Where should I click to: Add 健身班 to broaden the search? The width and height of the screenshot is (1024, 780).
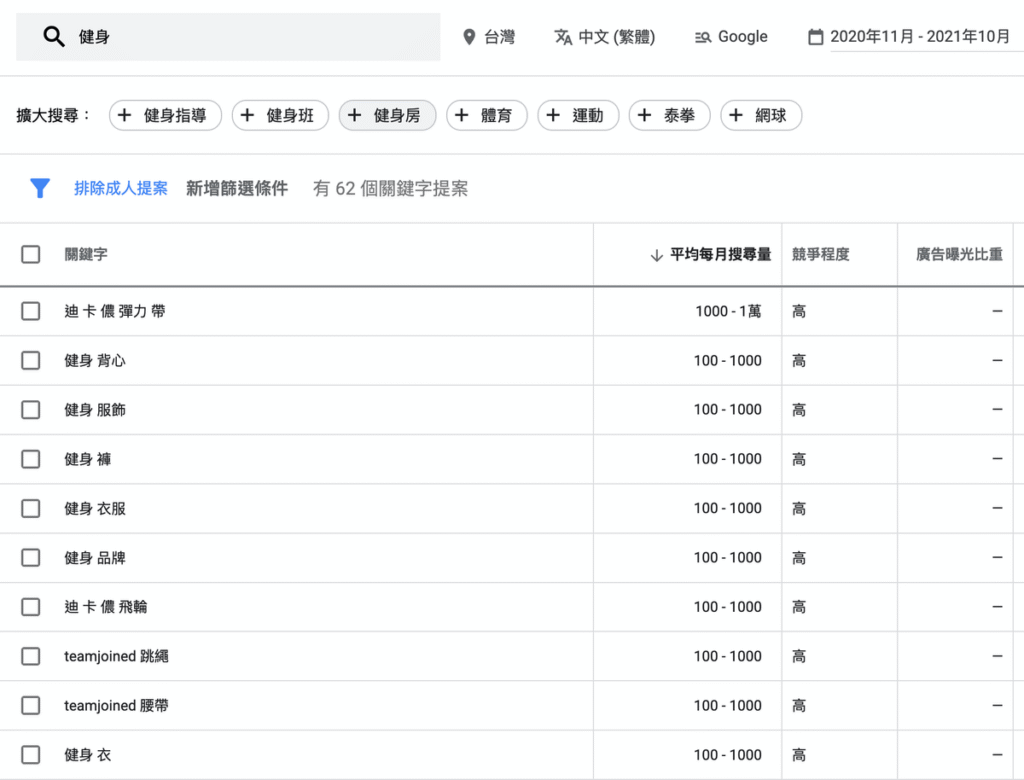280,116
